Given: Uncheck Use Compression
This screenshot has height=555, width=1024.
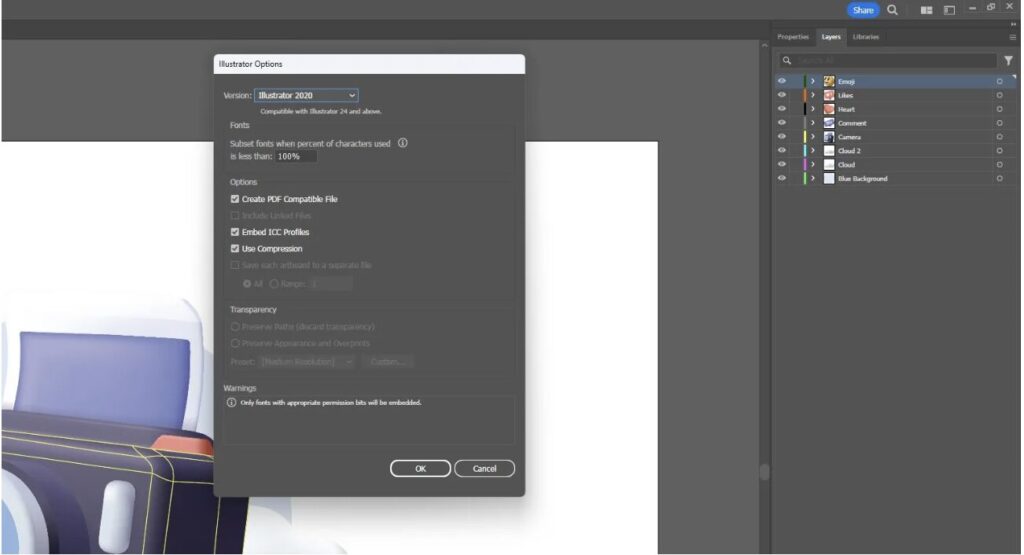Looking at the screenshot, I should click(234, 249).
